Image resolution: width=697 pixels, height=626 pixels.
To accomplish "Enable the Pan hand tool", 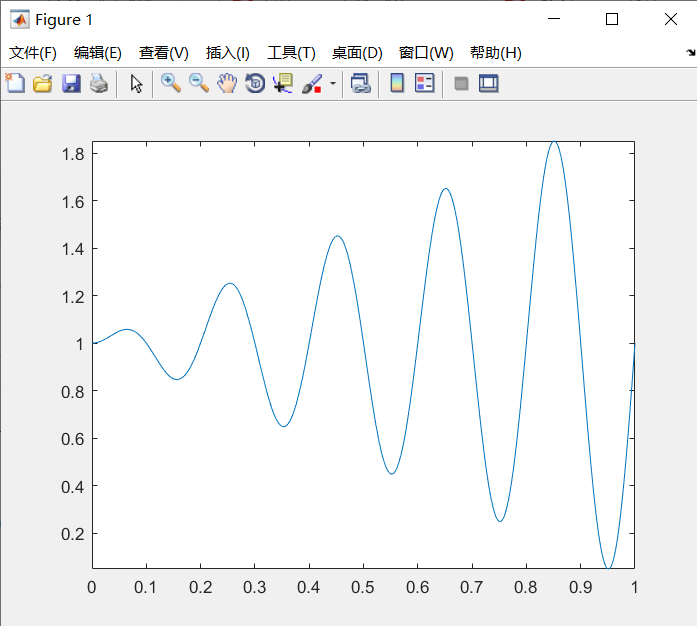I will click(x=227, y=83).
